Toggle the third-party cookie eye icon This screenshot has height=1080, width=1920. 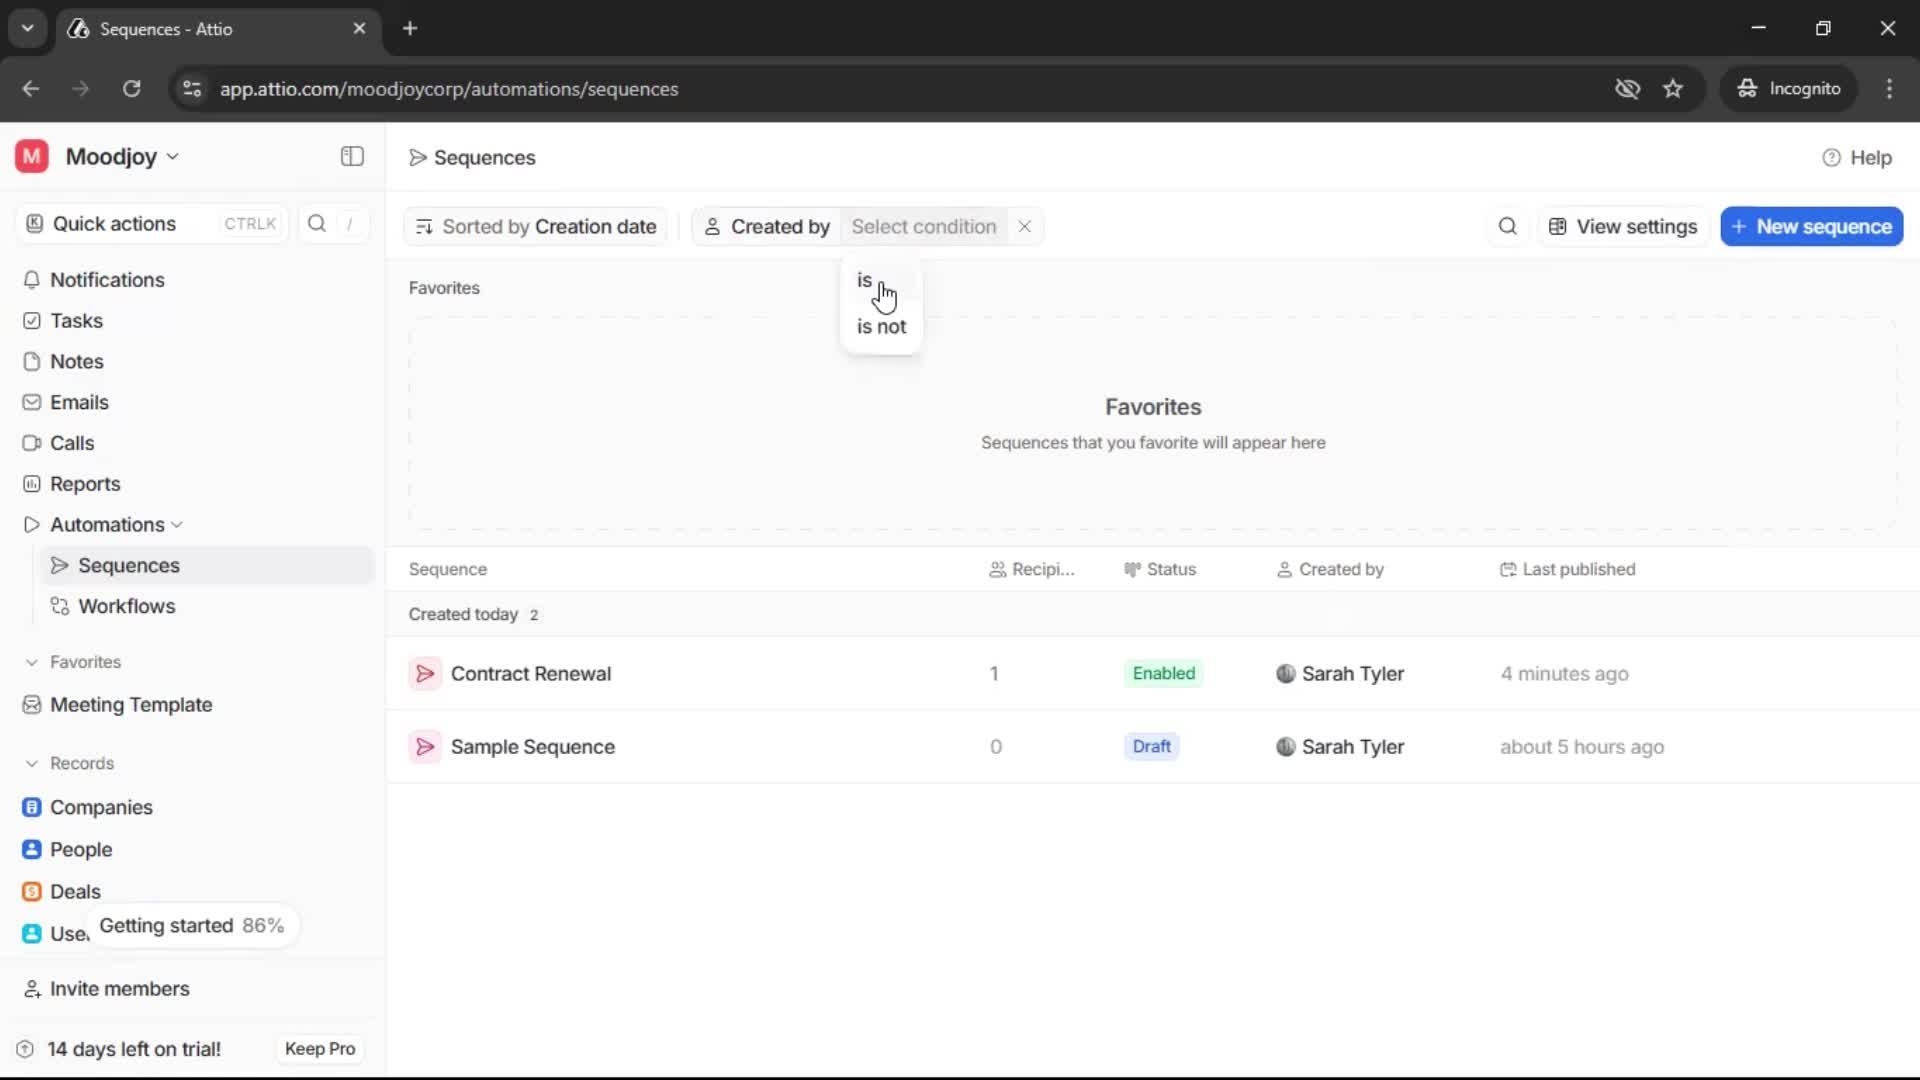click(x=1627, y=89)
